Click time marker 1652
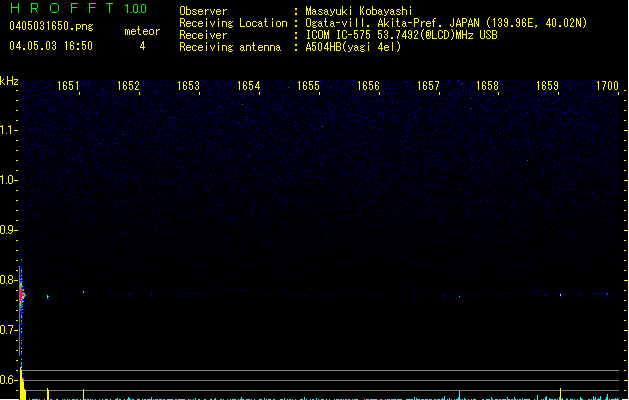This screenshot has height=400, width=629. click(128, 86)
